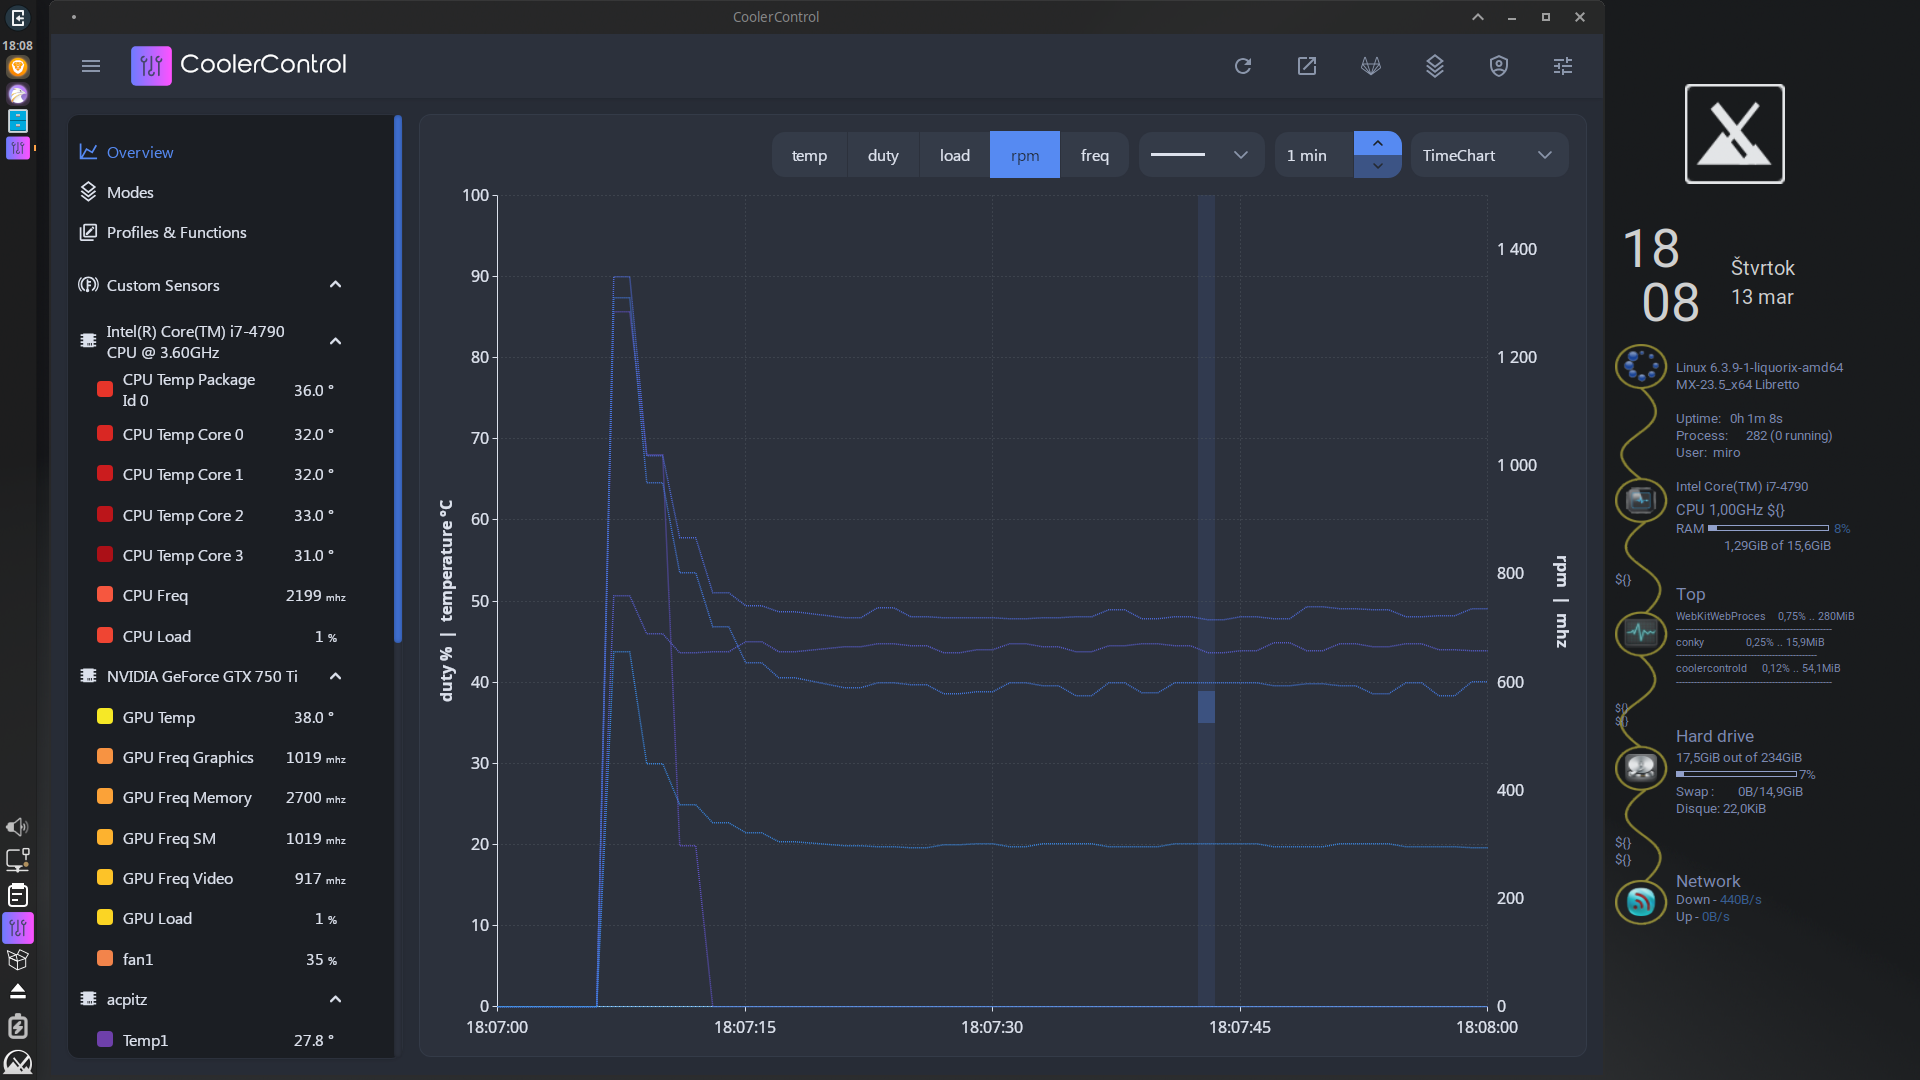
Task: Click the 1 min time range field
Action: (1314, 155)
